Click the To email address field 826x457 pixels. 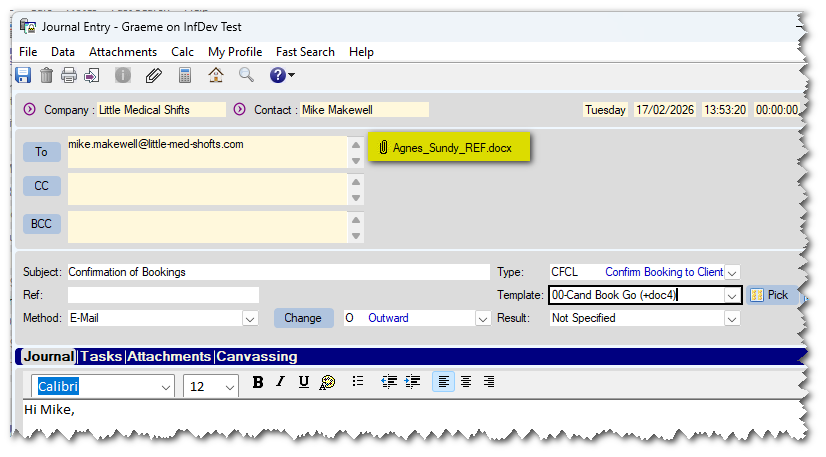pos(208,152)
